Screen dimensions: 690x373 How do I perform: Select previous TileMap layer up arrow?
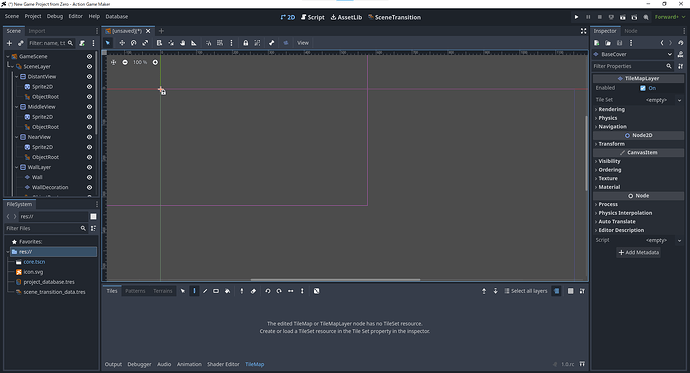tap(484, 291)
